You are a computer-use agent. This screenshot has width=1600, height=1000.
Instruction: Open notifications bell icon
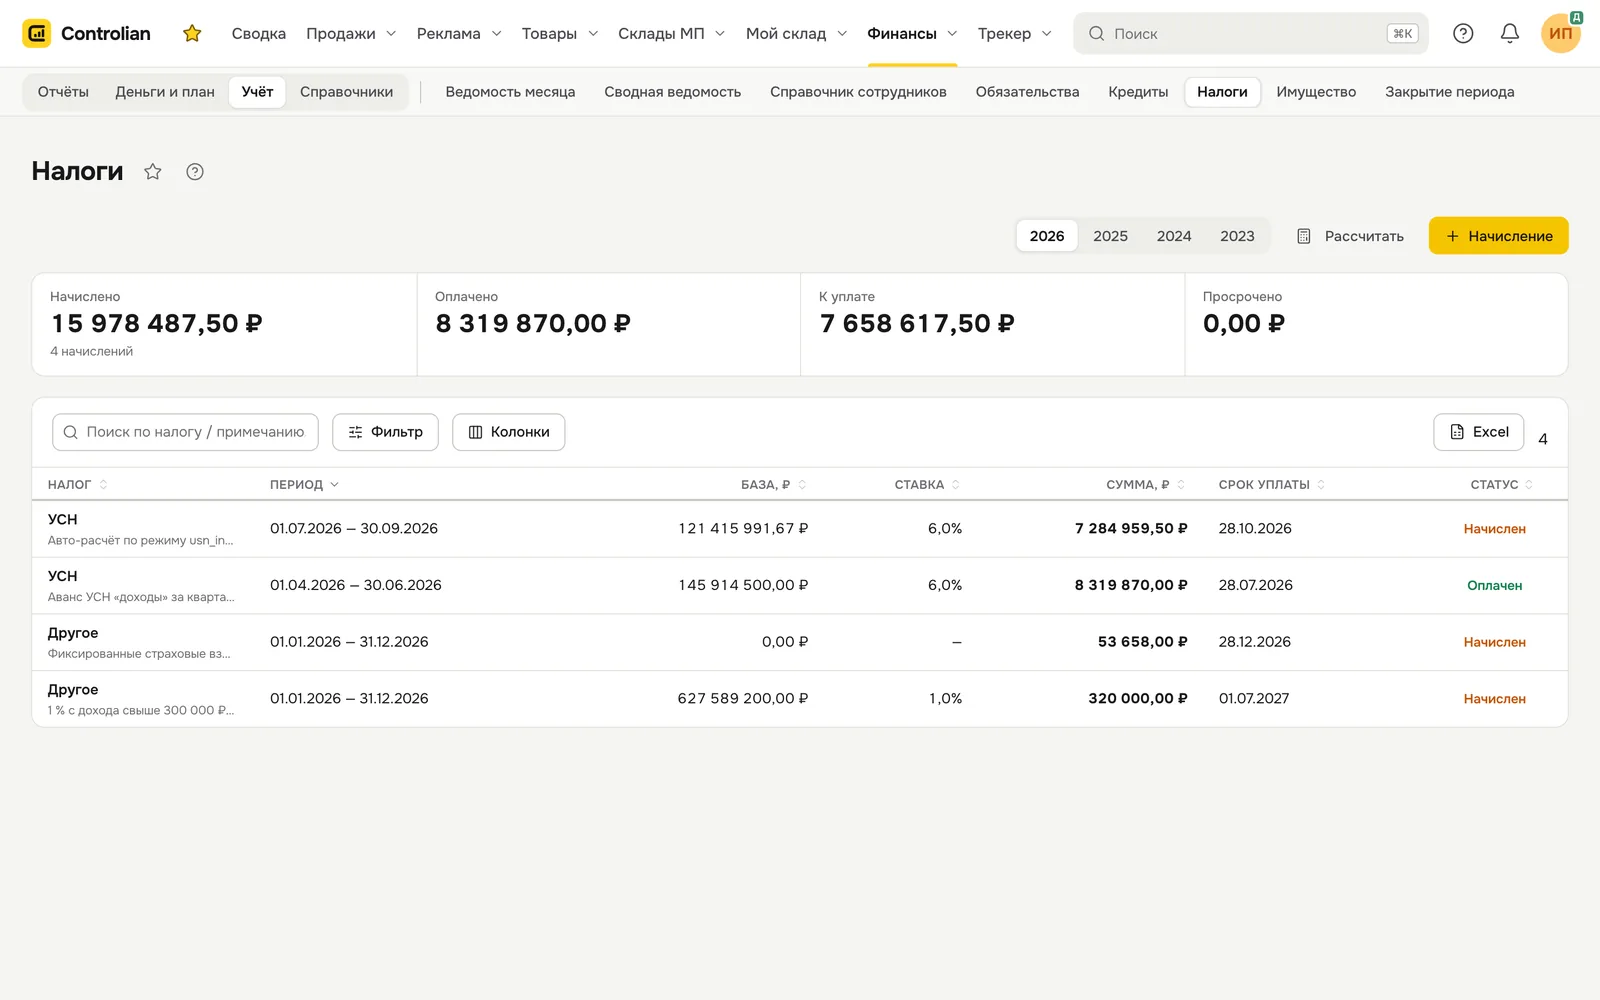[x=1510, y=33]
